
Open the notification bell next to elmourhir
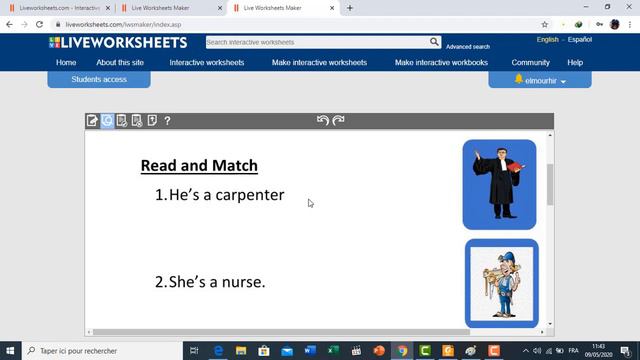pos(518,79)
